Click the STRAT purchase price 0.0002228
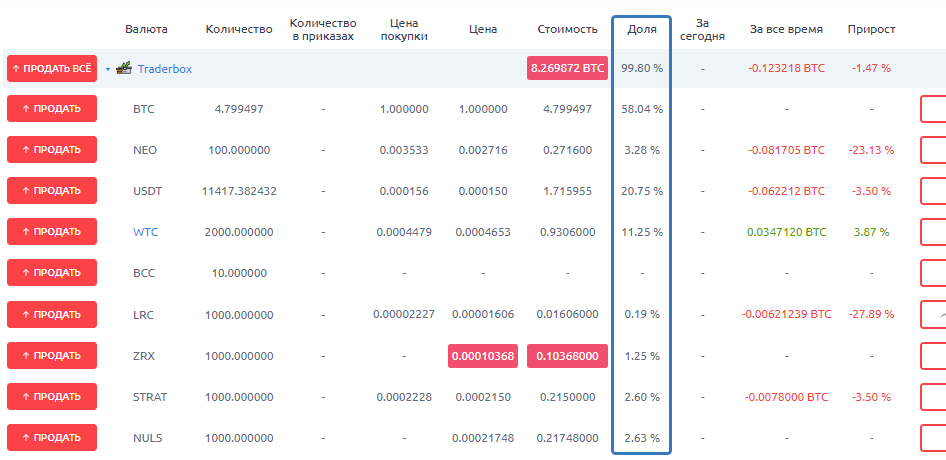 [404, 397]
